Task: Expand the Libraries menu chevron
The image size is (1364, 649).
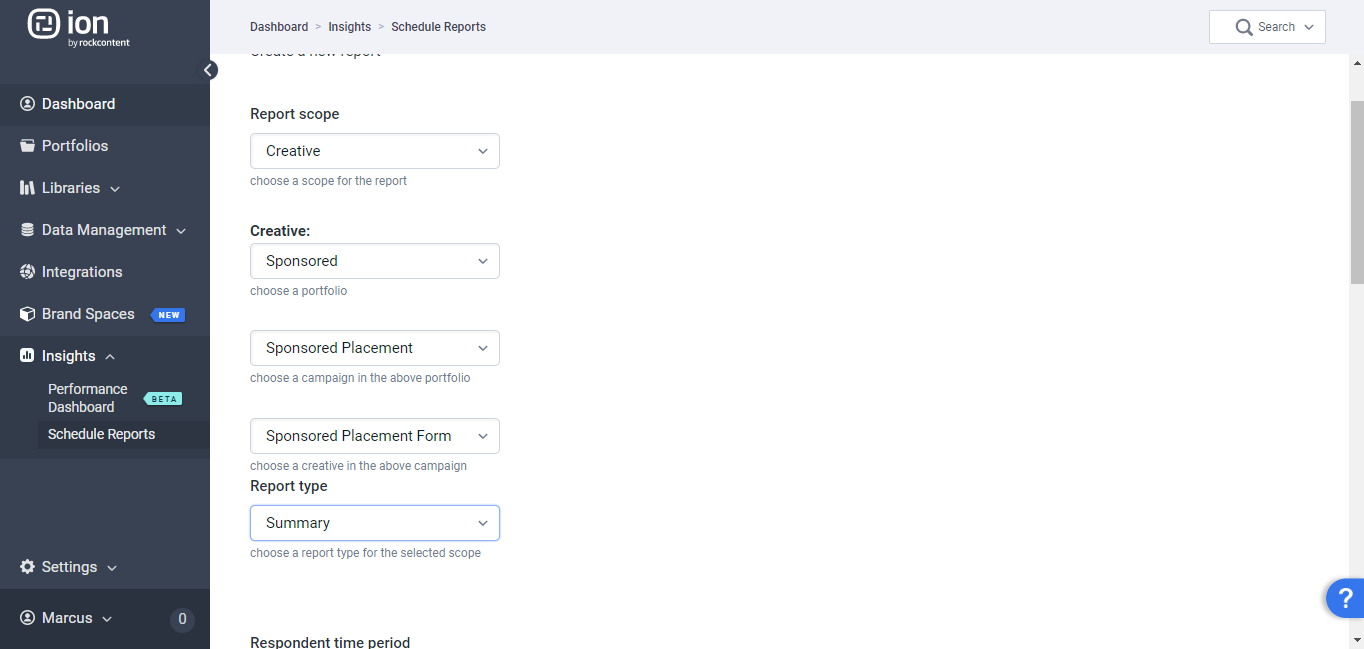Action: tap(115, 189)
